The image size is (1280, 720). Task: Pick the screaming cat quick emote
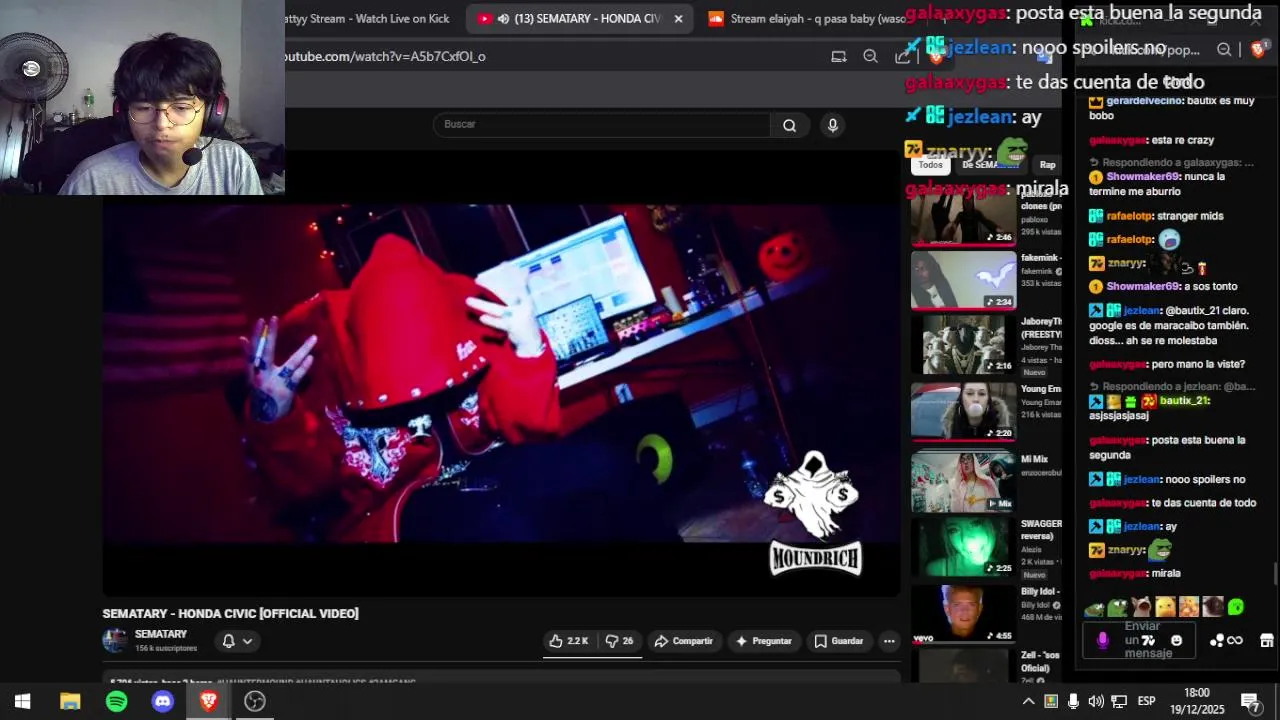tap(1141, 607)
